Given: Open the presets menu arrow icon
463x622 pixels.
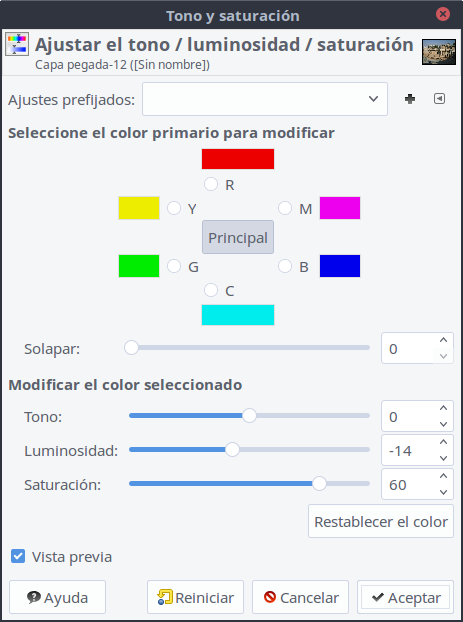Looking at the screenshot, I should tap(439, 99).
